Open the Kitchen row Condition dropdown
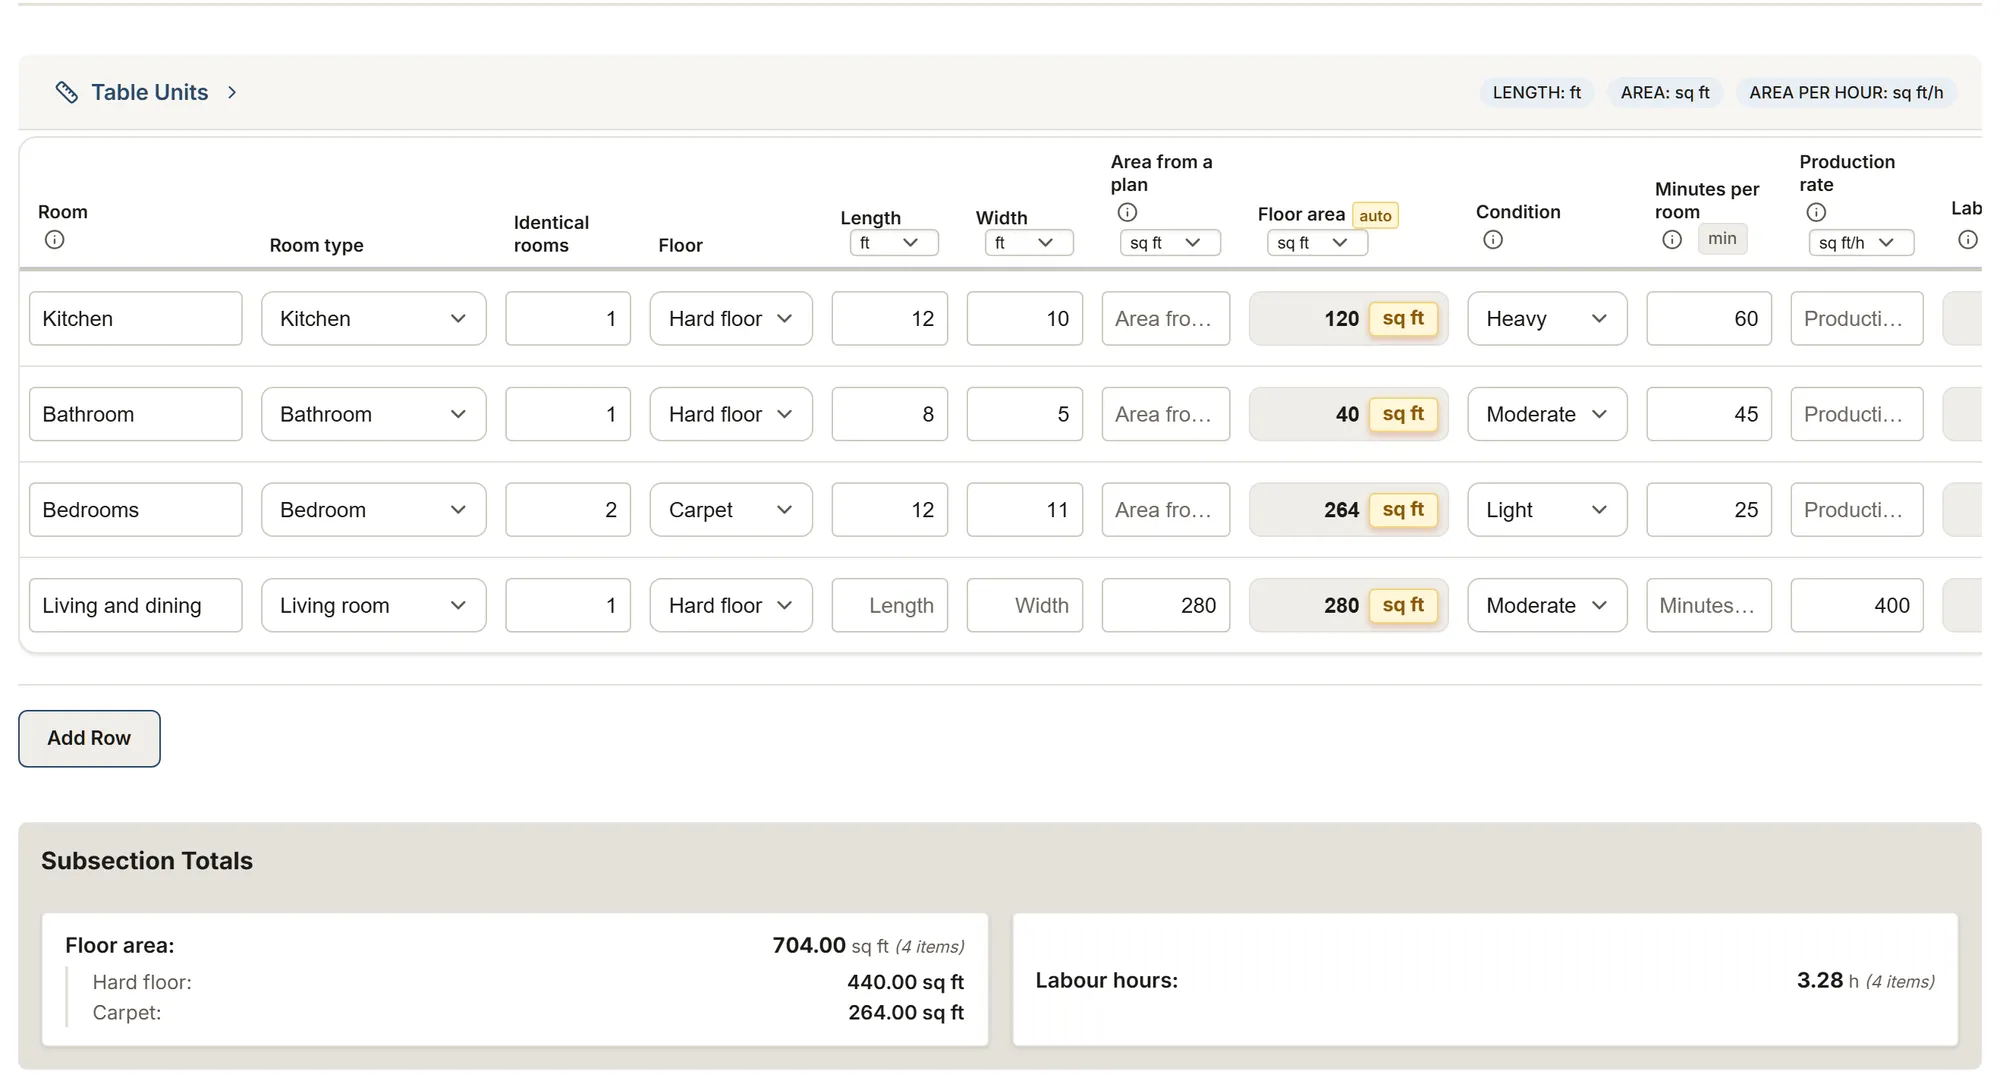 [x=1547, y=319]
